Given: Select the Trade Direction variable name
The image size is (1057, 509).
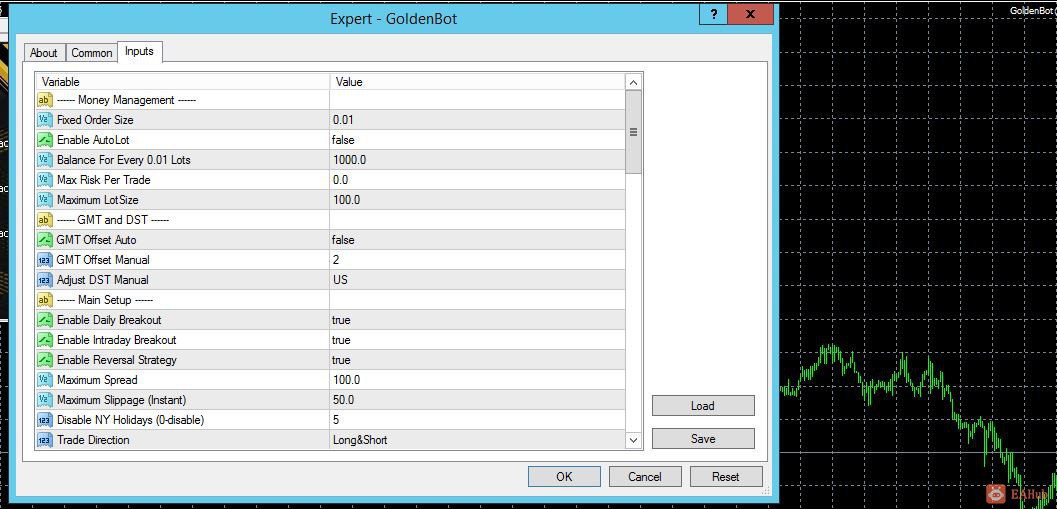Looking at the screenshot, I should [93, 440].
